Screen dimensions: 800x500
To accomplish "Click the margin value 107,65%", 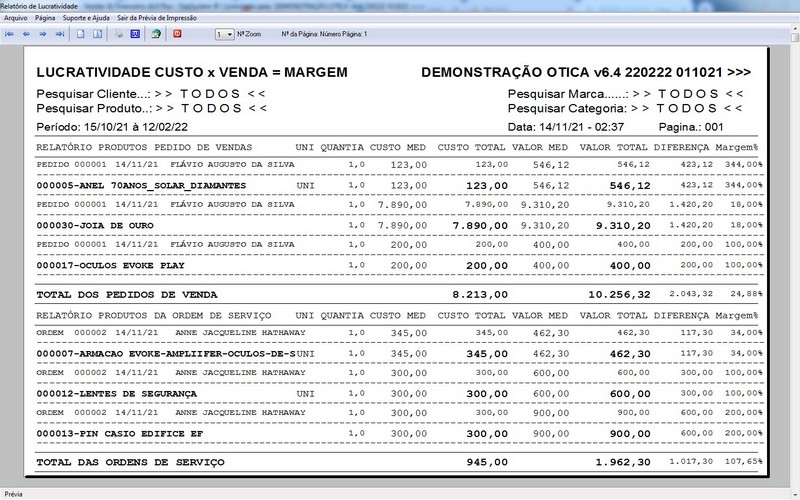I will 743,461.
